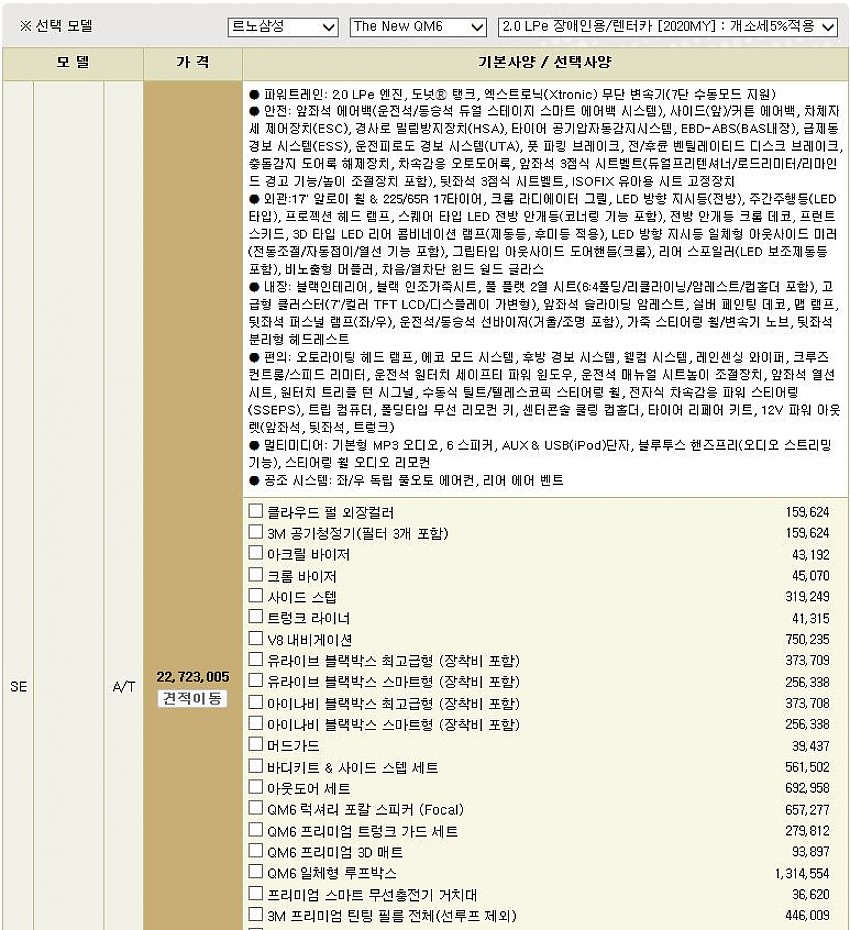Screen dimensions: 850x930
Task: Check 3M 프리미엄 틴팅 필름 option
Action: click(x=255, y=914)
